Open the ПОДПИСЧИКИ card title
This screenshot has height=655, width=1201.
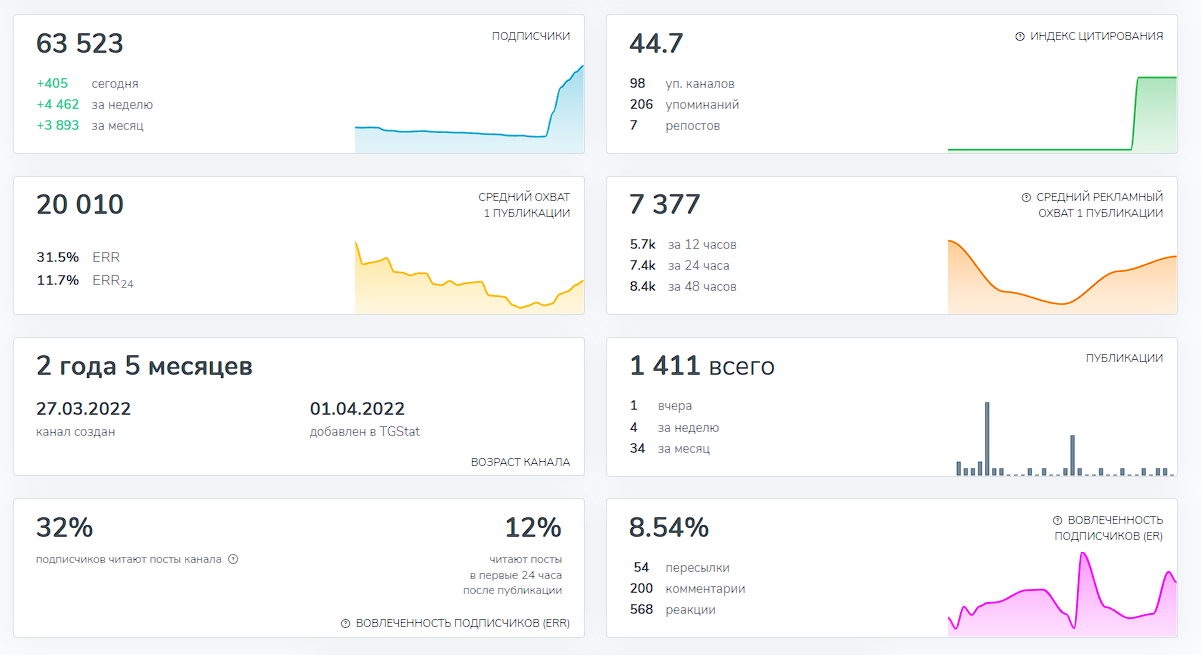point(531,36)
